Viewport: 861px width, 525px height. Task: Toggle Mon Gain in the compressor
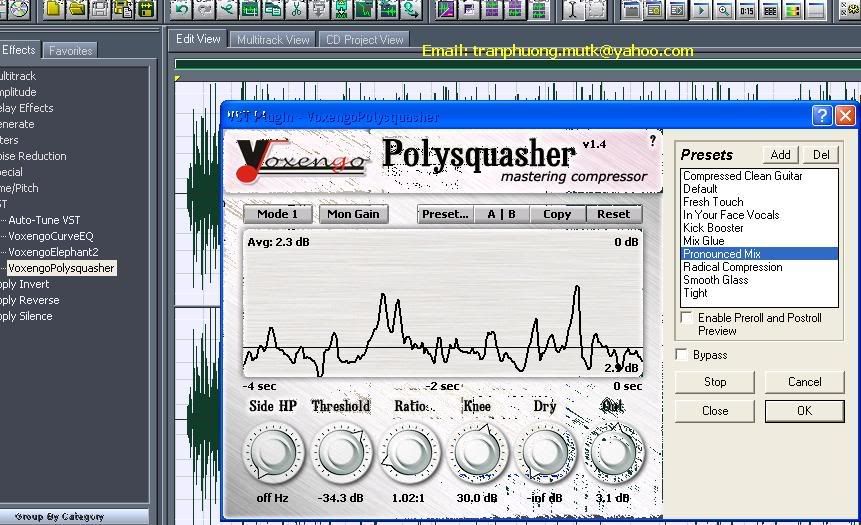[x=354, y=214]
